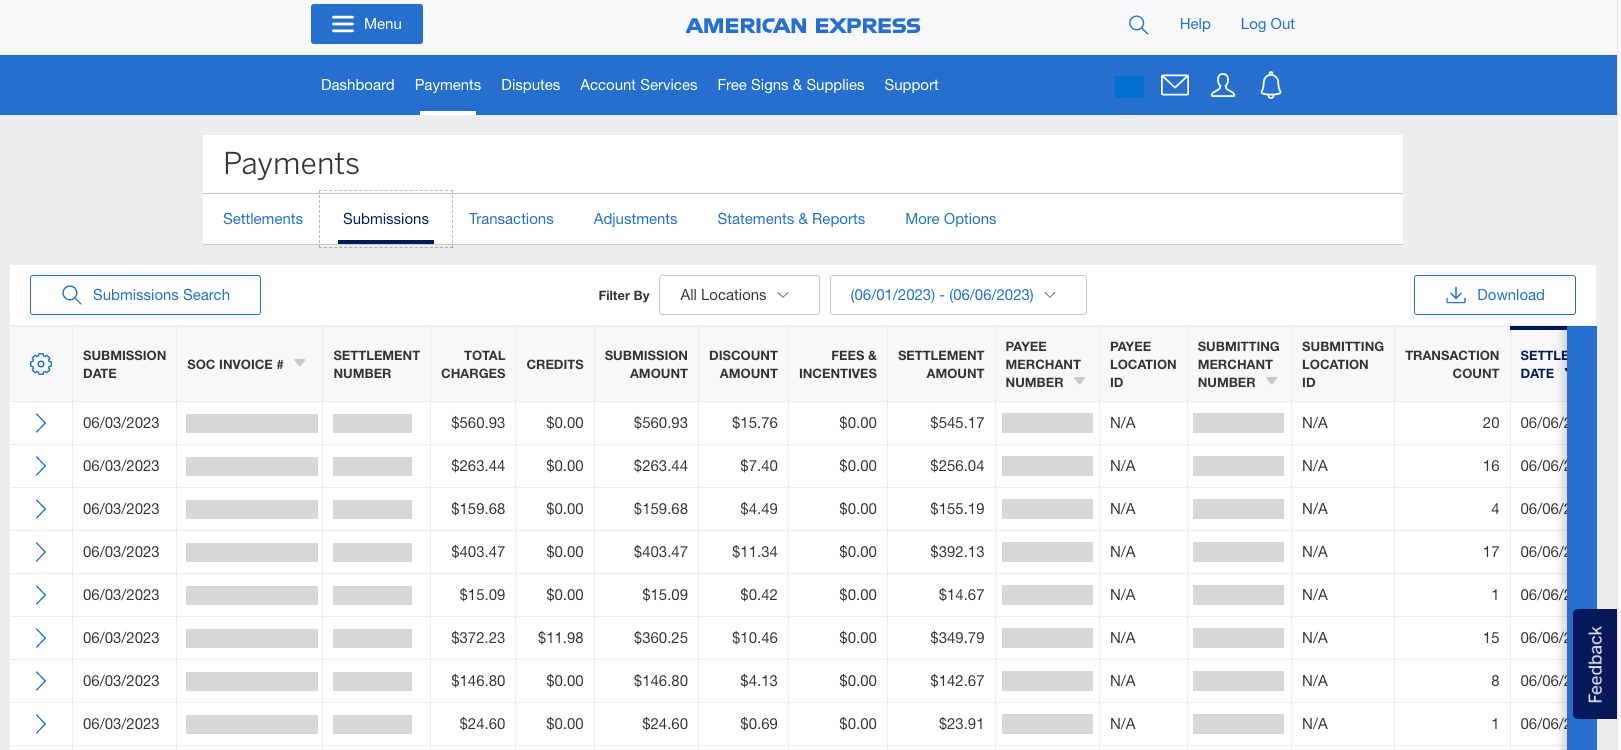Click the blue square icon beside envelope
Image resolution: width=1621 pixels, height=750 pixels.
click(1129, 87)
